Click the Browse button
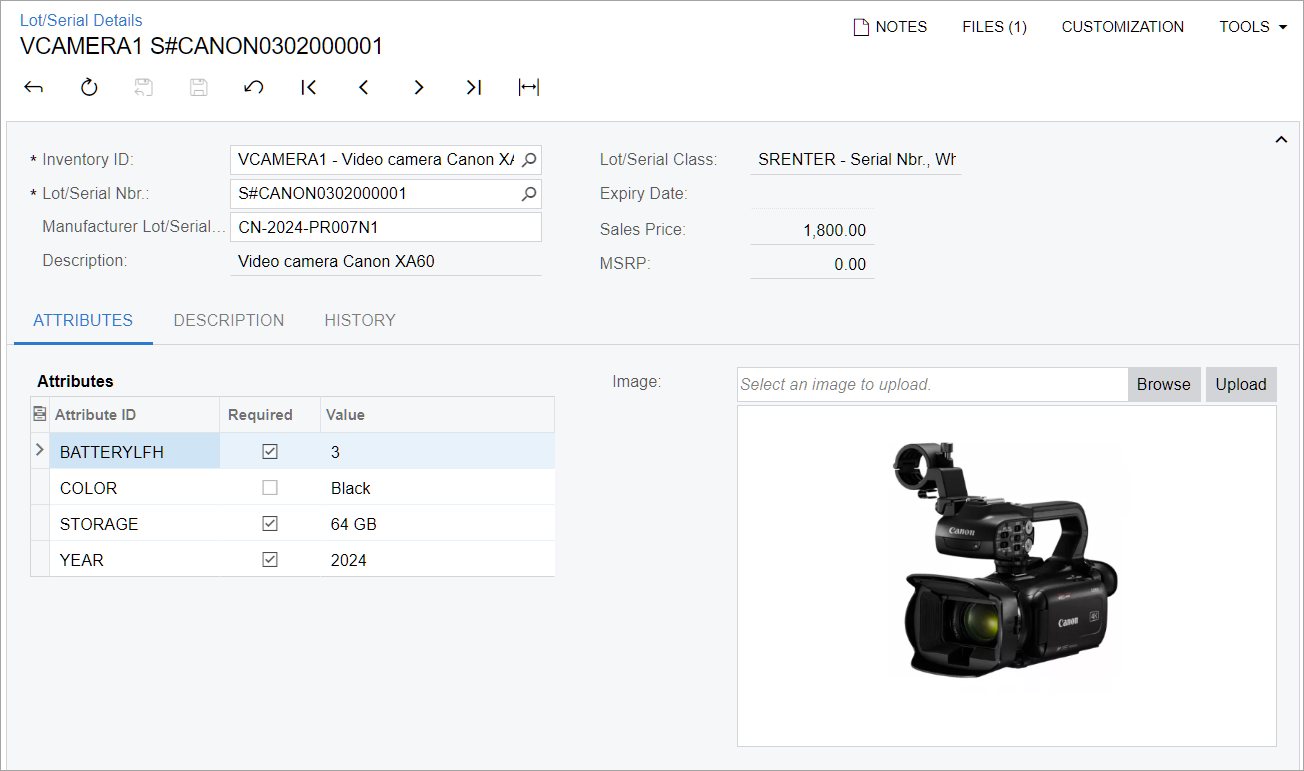Screen dimensions: 1304x771 (x=1164, y=384)
